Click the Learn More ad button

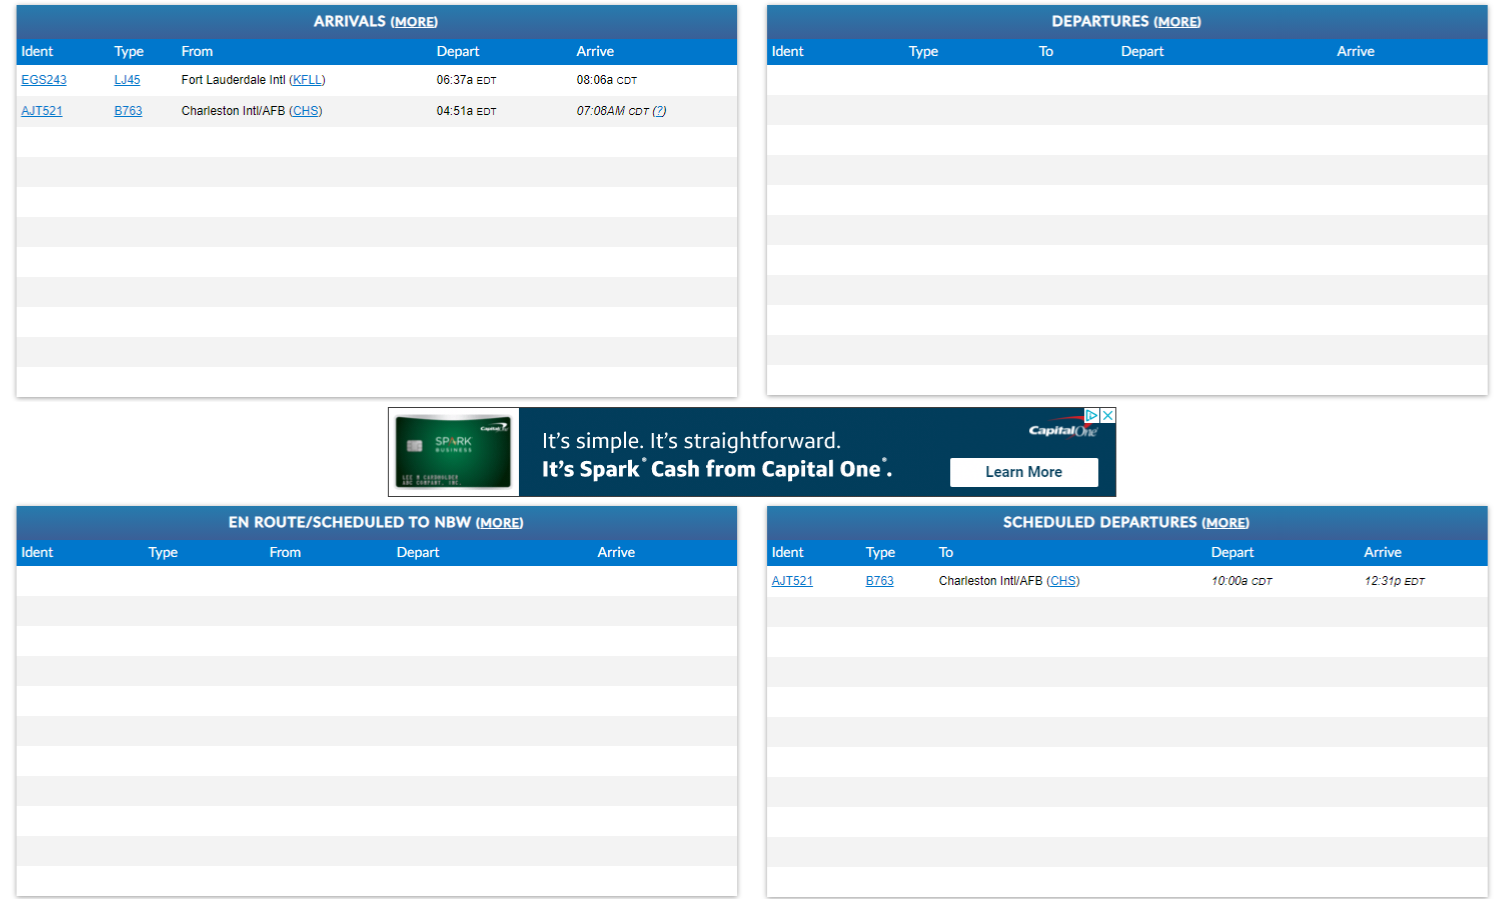pos(1024,472)
